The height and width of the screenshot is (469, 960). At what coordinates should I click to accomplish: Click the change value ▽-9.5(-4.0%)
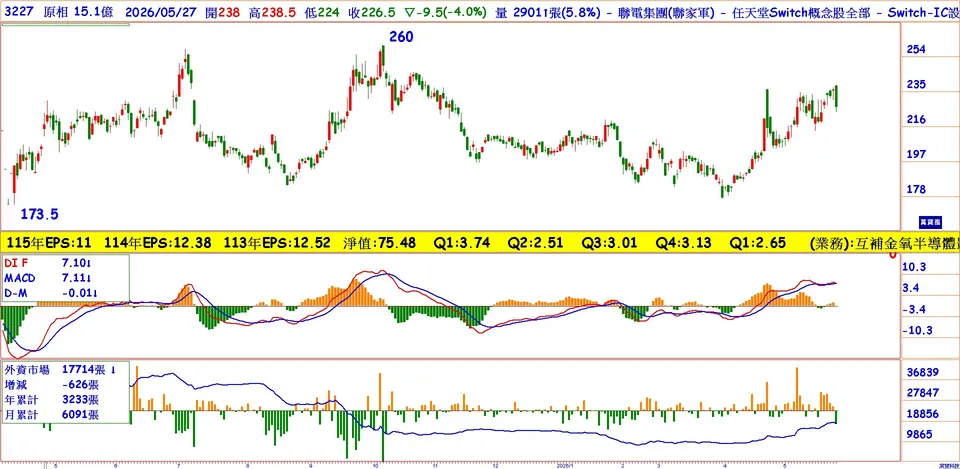coord(446,12)
